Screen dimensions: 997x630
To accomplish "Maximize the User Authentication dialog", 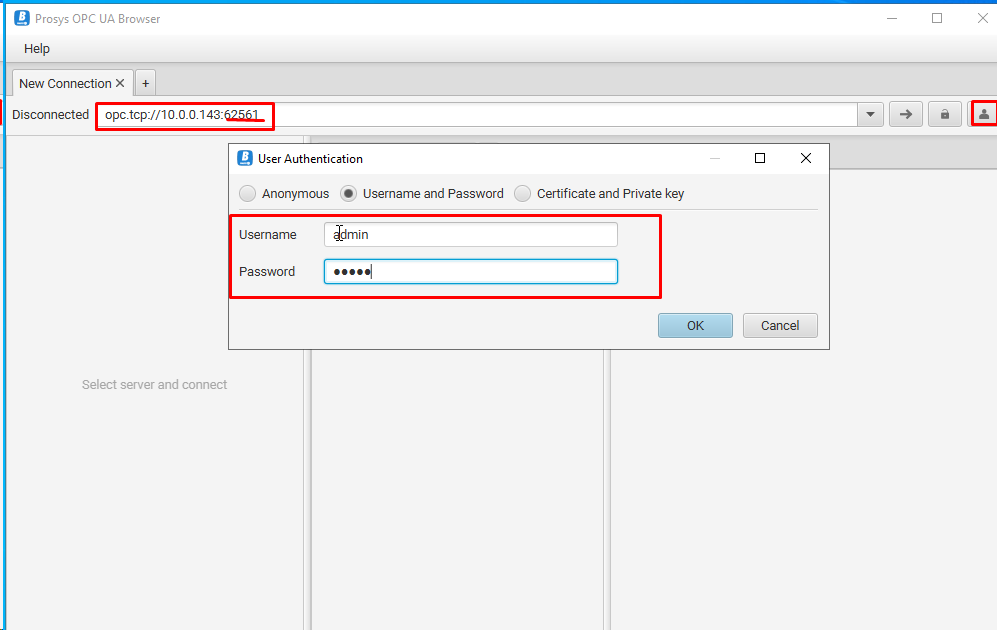I will 760,158.
